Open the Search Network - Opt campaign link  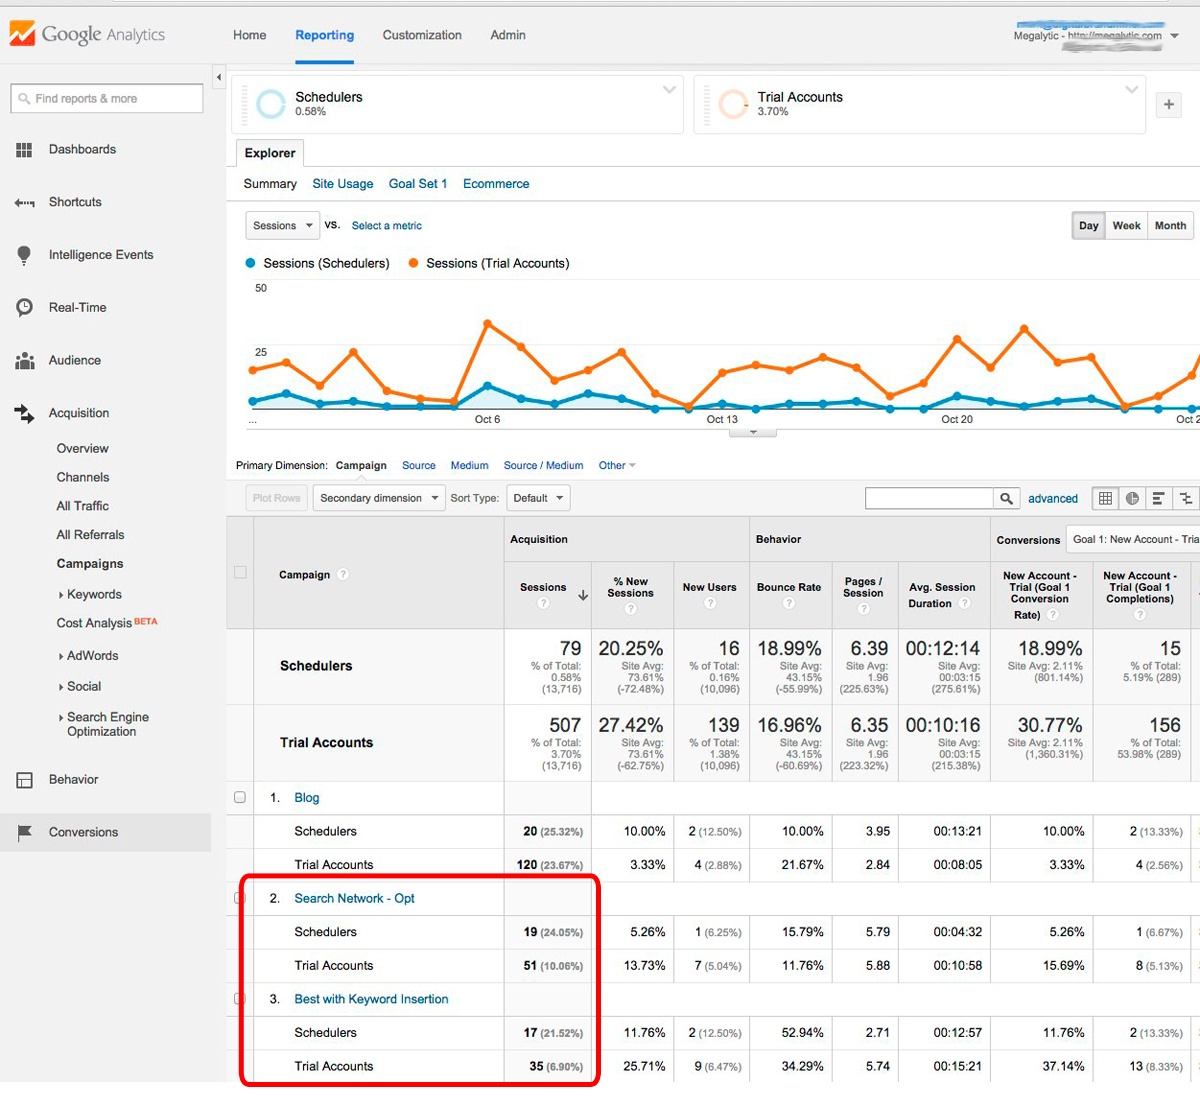[354, 898]
